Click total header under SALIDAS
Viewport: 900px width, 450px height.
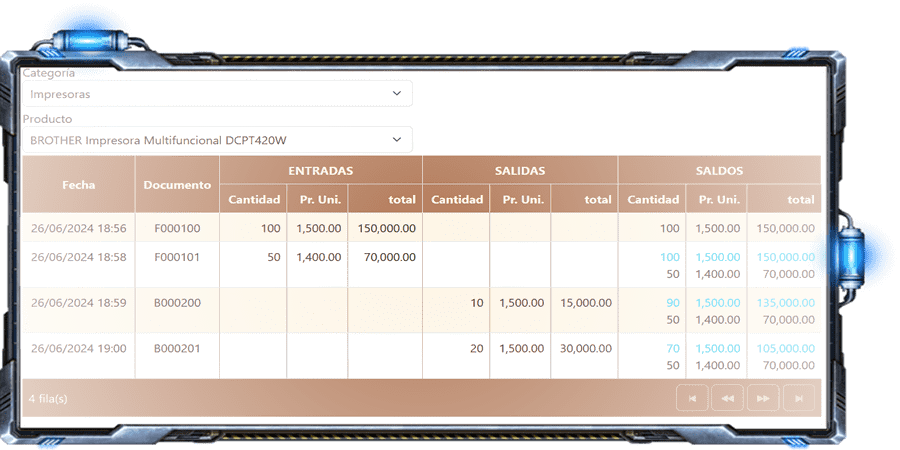[x=584, y=199]
